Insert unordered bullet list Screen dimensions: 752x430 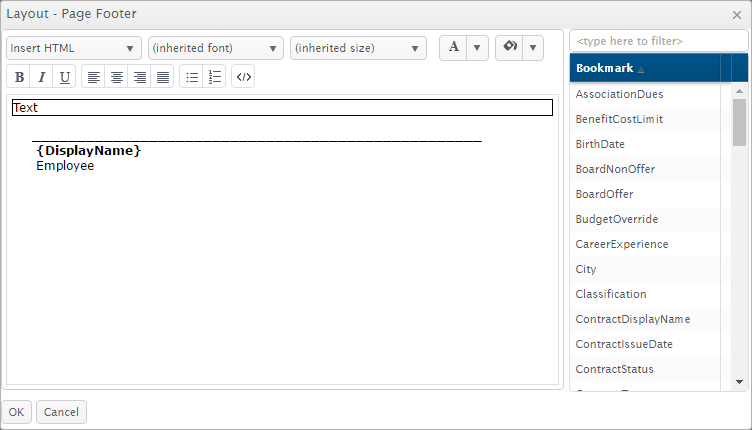point(192,77)
